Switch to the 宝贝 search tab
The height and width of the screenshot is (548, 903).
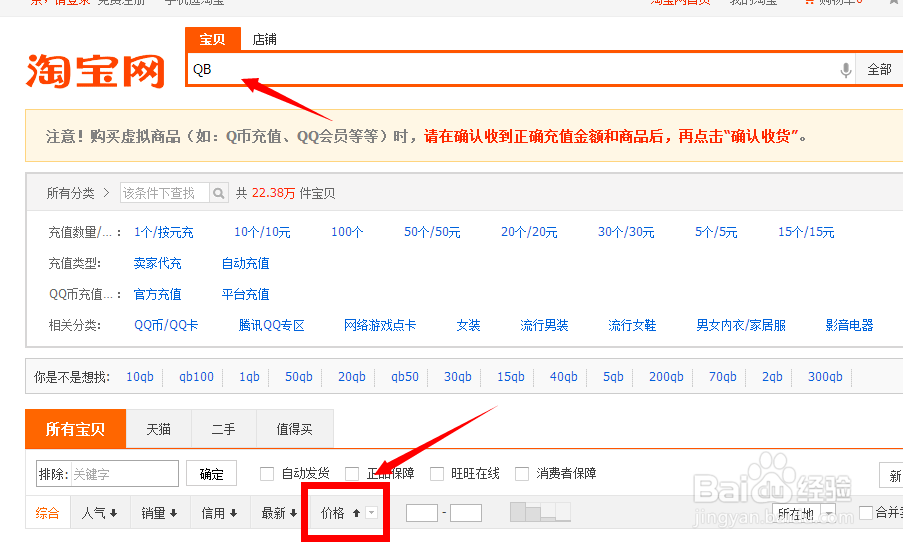tap(213, 39)
